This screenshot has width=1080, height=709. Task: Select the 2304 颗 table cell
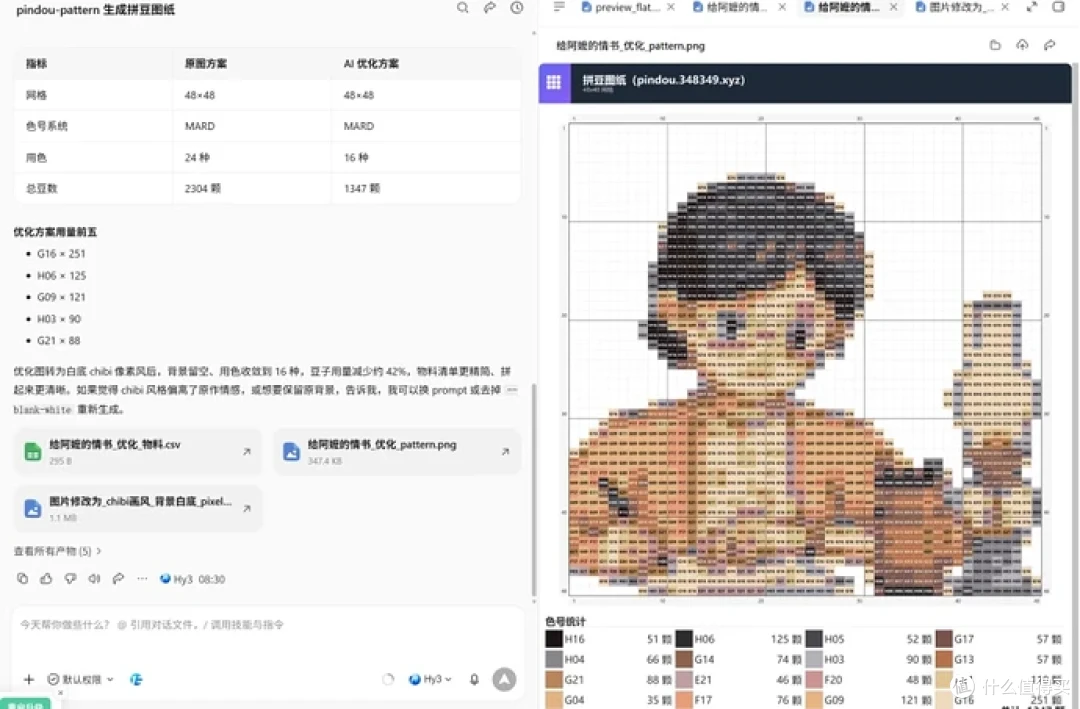point(202,188)
